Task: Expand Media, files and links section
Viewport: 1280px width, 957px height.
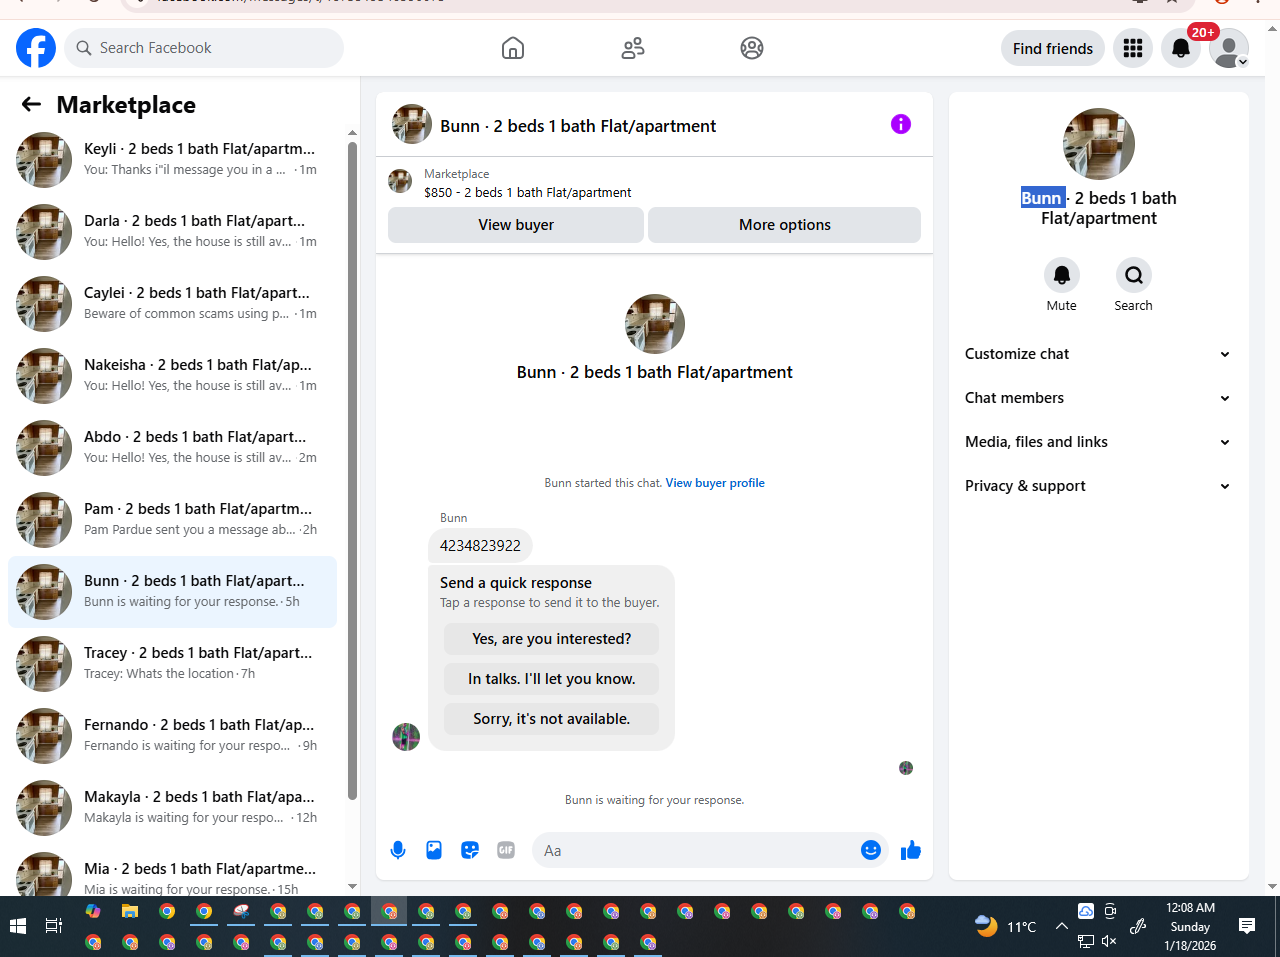Action: [1098, 442]
